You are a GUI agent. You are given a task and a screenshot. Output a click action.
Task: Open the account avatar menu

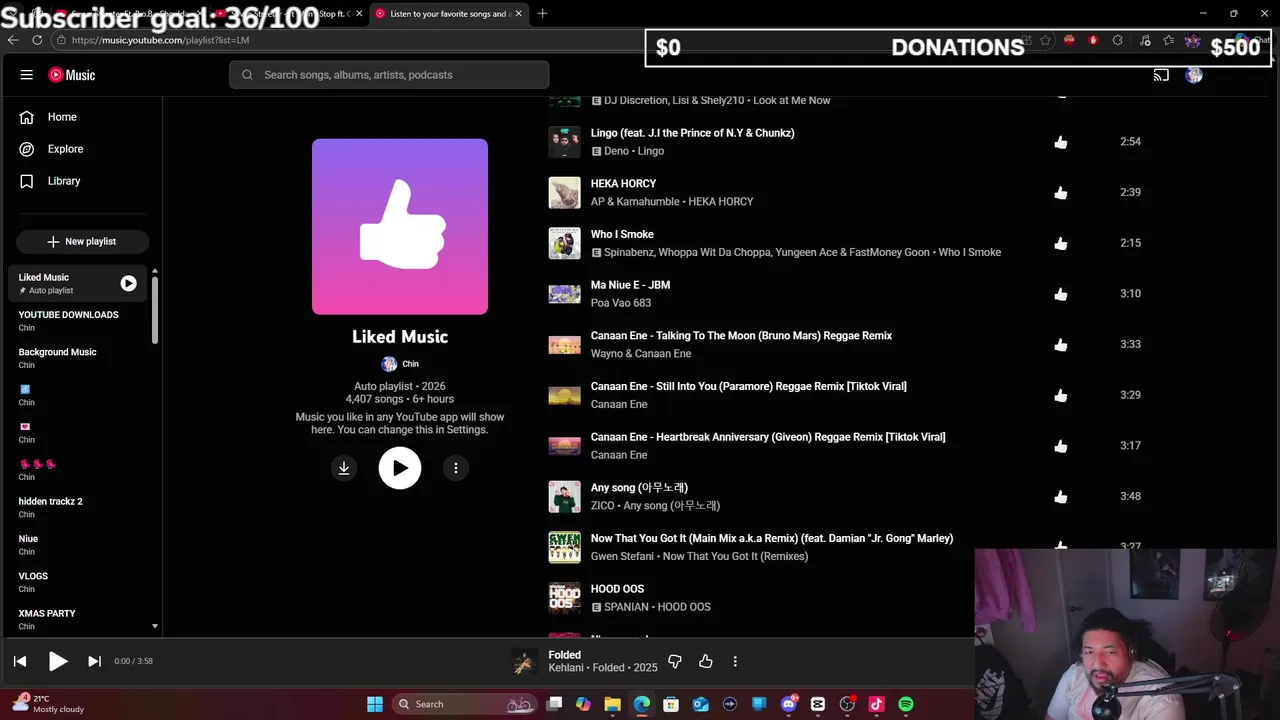pyautogui.click(x=1194, y=75)
